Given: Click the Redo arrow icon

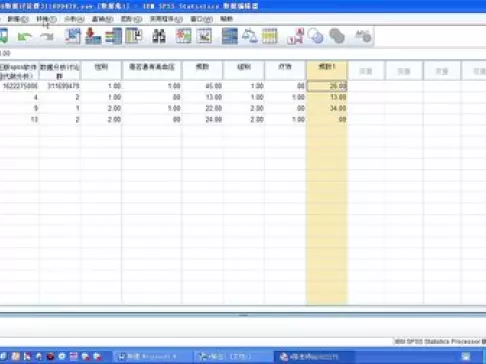Looking at the screenshot, I should (47, 36).
